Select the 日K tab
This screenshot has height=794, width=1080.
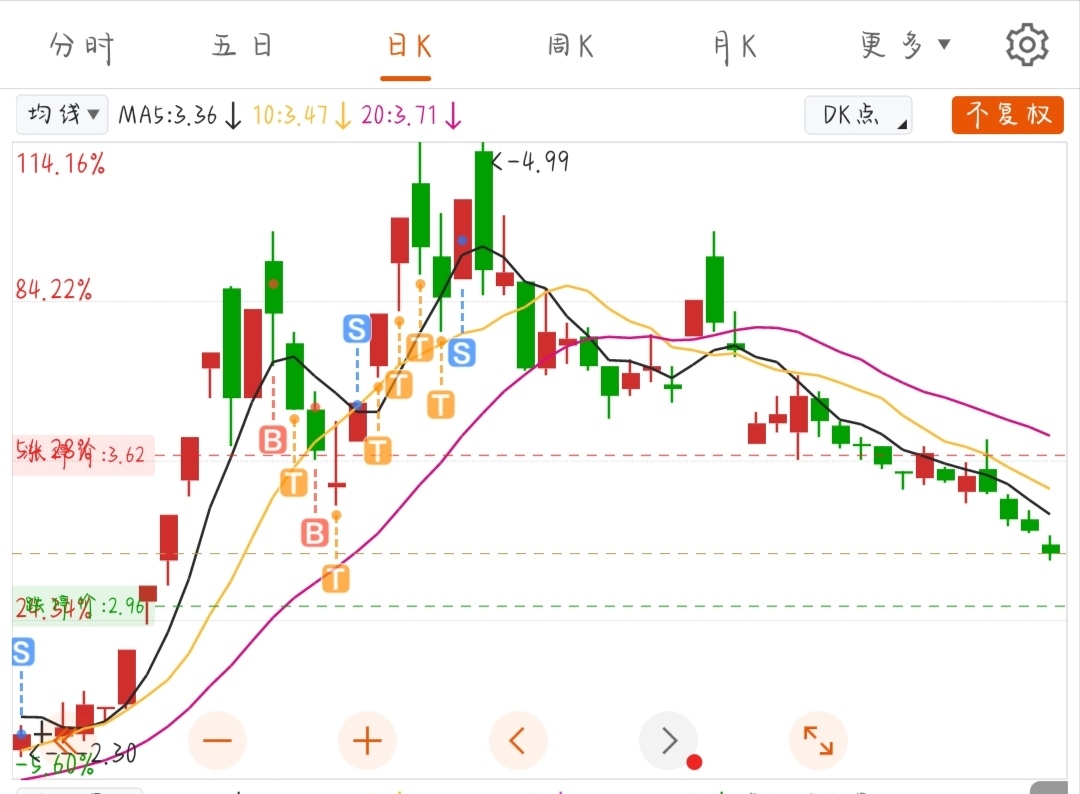pyautogui.click(x=409, y=47)
